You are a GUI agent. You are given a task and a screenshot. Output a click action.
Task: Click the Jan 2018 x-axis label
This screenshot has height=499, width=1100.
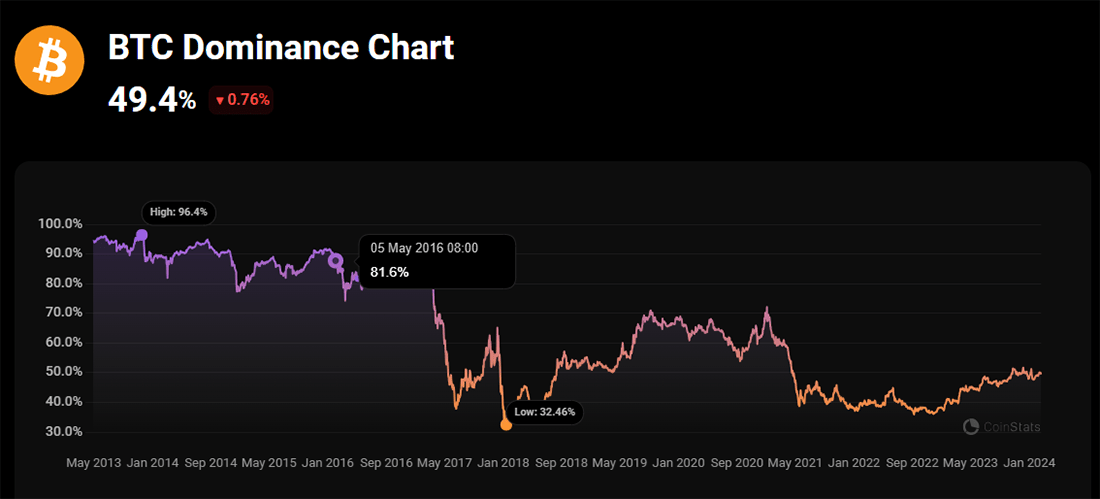click(x=502, y=463)
